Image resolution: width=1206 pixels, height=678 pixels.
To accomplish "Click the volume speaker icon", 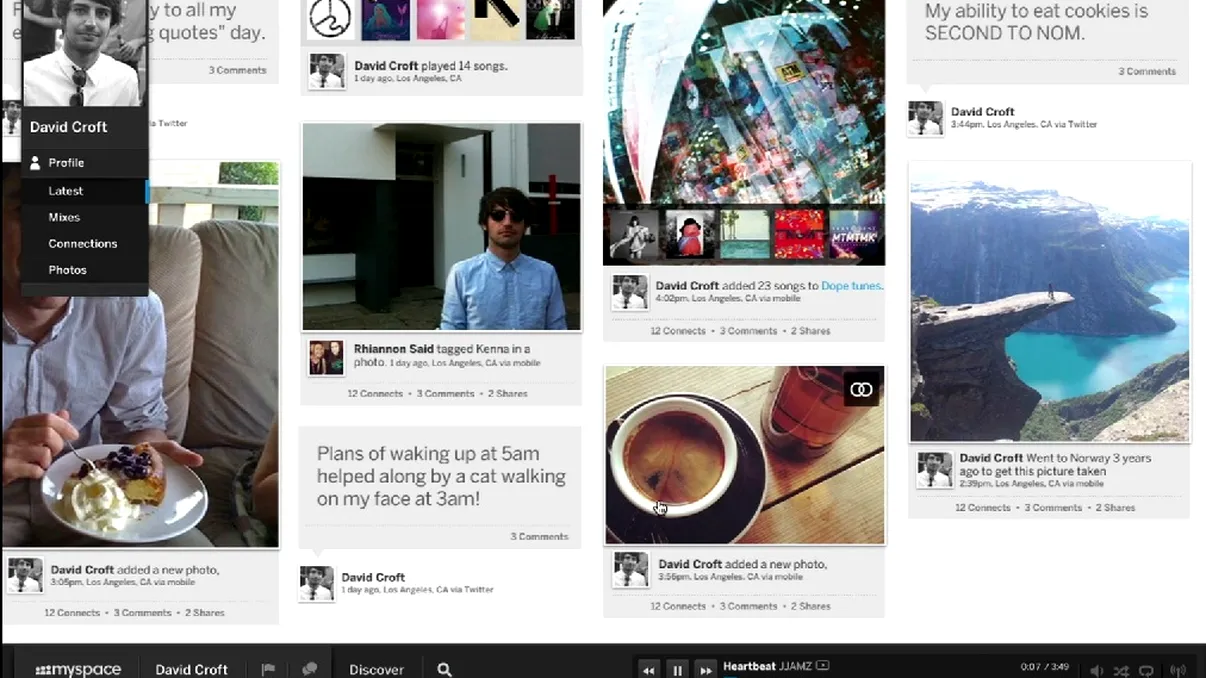I will click(1096, 670).
